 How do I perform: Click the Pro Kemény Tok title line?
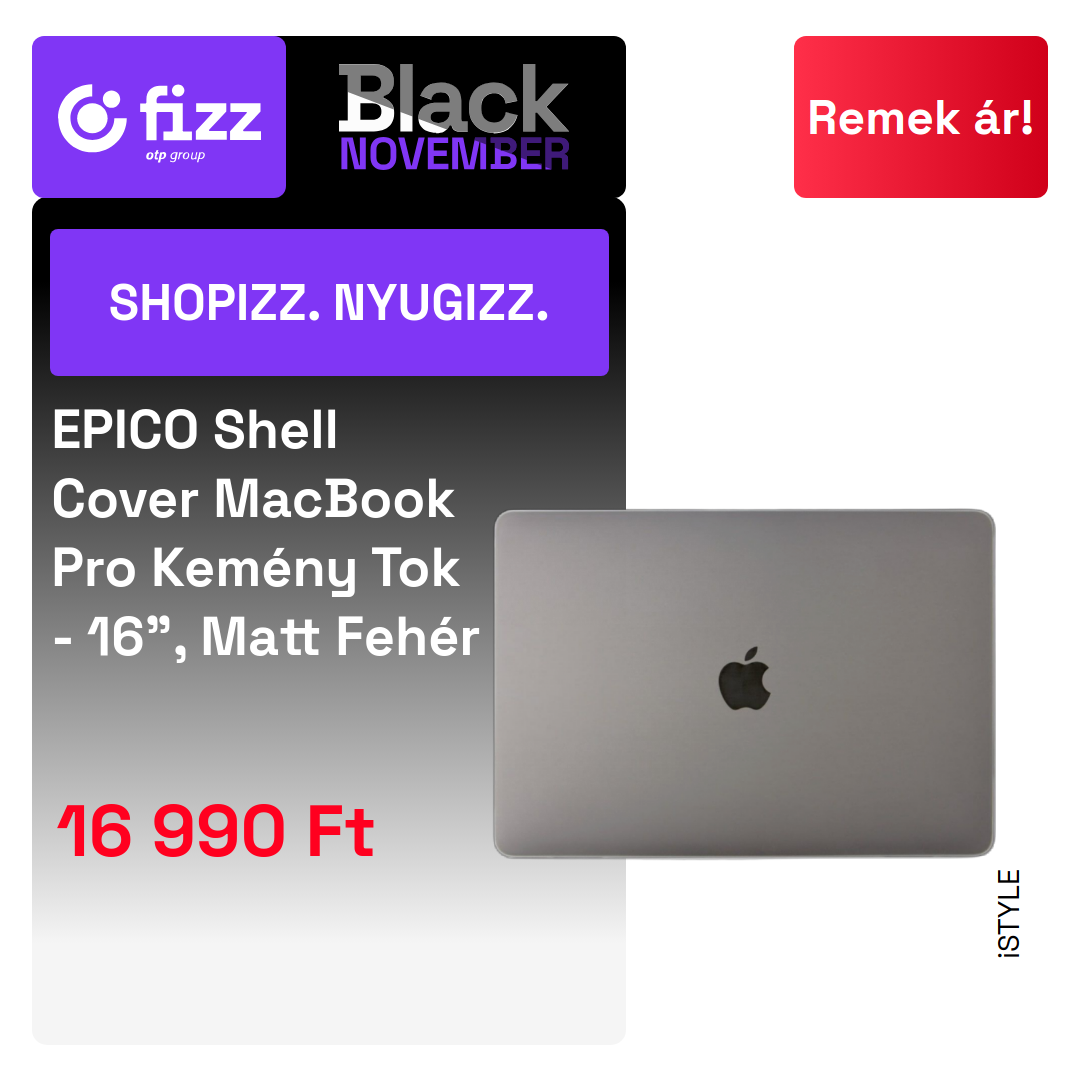[x=256, y=569]
